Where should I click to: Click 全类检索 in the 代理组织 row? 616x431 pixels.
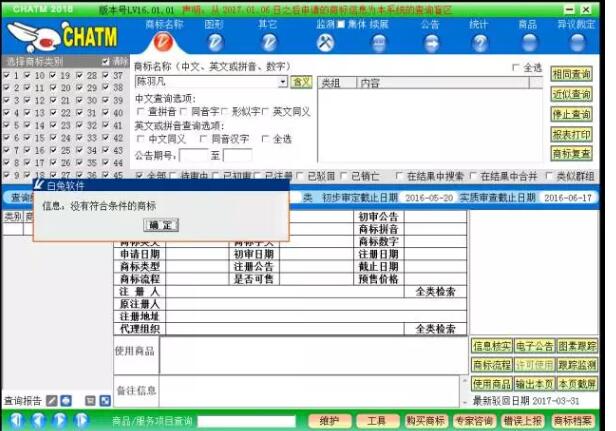point(435,329)
